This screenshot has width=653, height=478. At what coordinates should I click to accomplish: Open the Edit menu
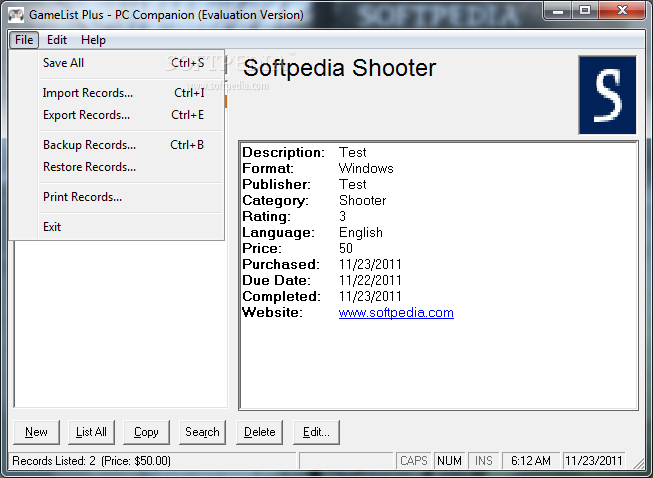pos(57,40)
